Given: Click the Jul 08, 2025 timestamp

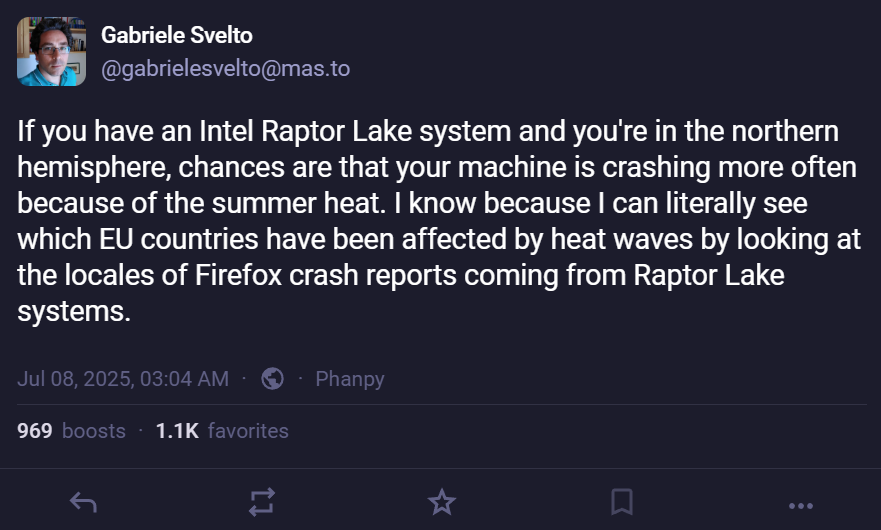Looking at the screenshot, I should point(123,379).
